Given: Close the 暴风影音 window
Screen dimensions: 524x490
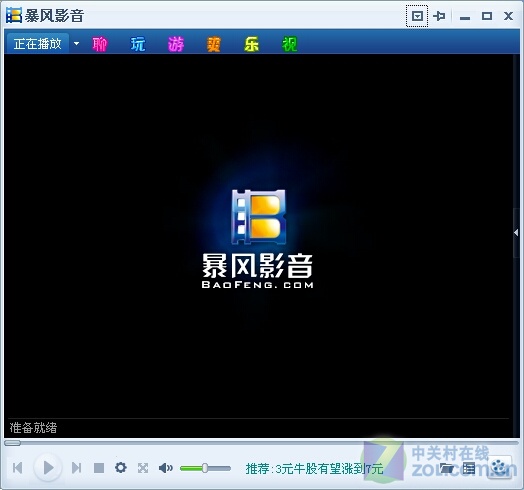Looking at the screenshot, I should (508, 16).
